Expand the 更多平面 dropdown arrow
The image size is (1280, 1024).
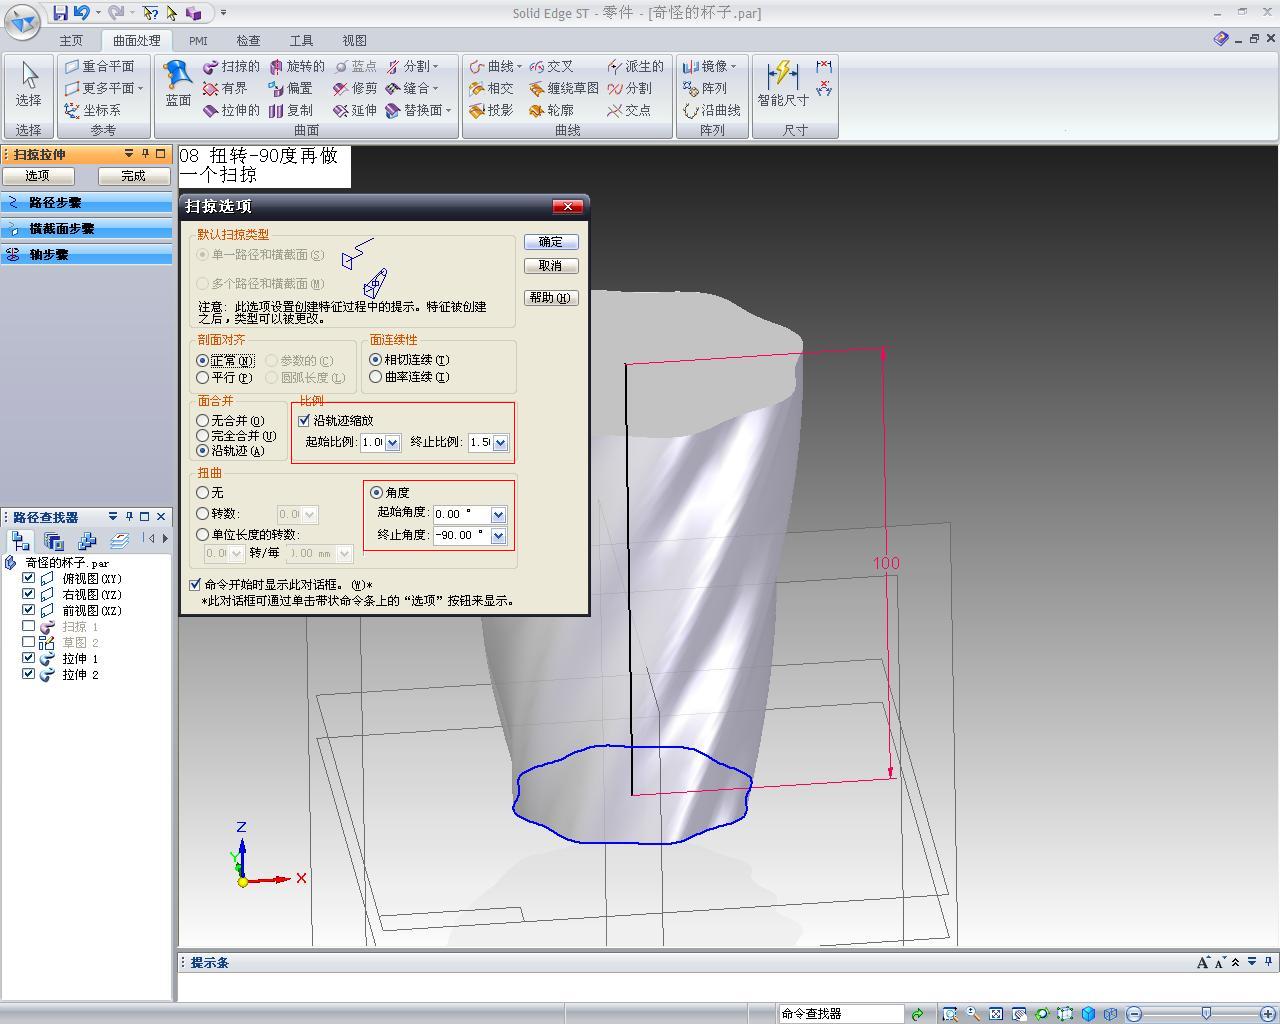tap(140, 88)
